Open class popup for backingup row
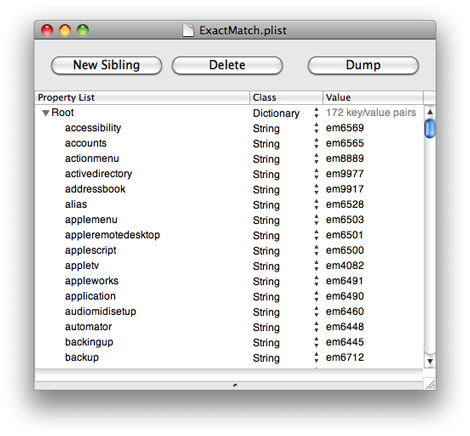This screenshot has width=470, height=436. click(316, 343)
